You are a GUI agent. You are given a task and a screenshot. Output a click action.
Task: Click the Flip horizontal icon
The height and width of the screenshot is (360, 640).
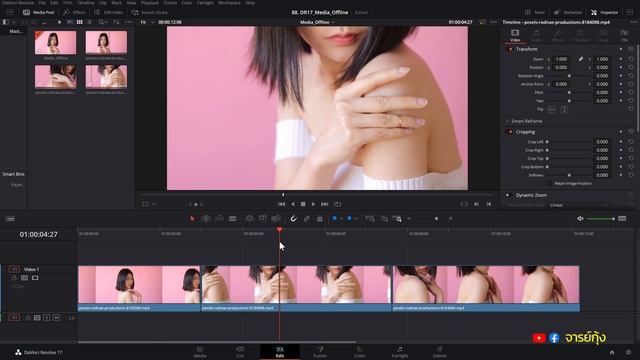[552, 109]
